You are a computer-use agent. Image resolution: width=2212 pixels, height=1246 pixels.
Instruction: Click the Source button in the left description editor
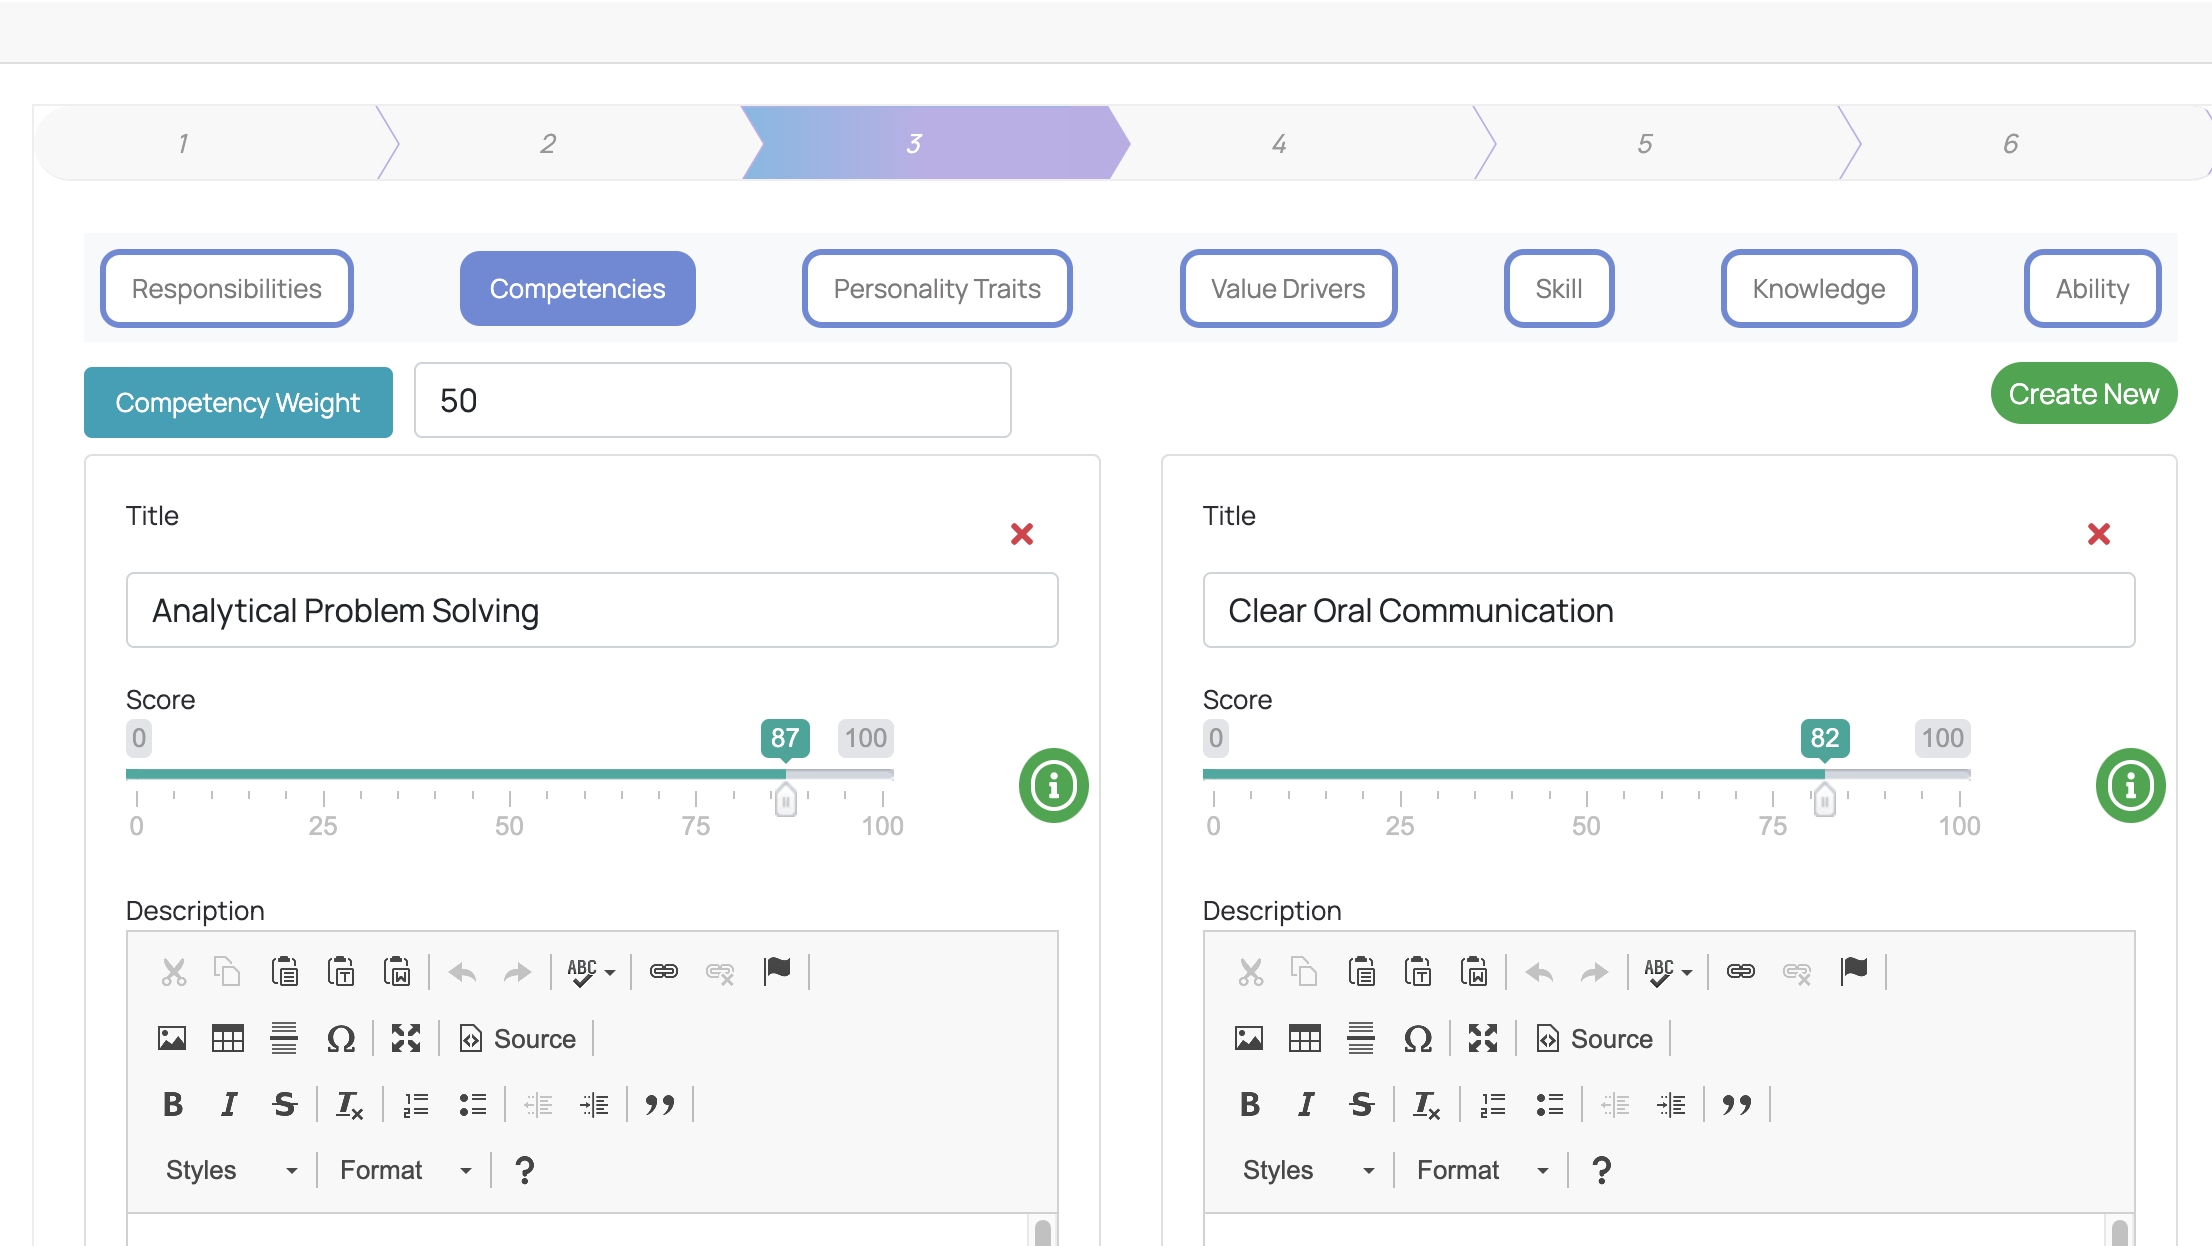[517, 1038]
